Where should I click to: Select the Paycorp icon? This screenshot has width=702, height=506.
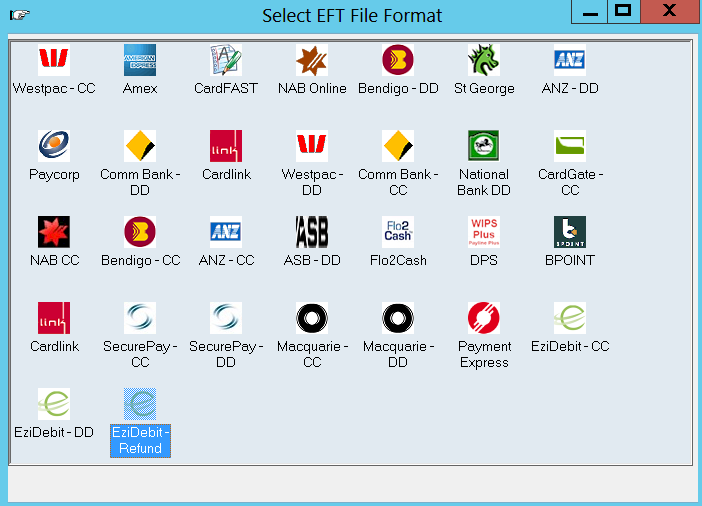54,146
